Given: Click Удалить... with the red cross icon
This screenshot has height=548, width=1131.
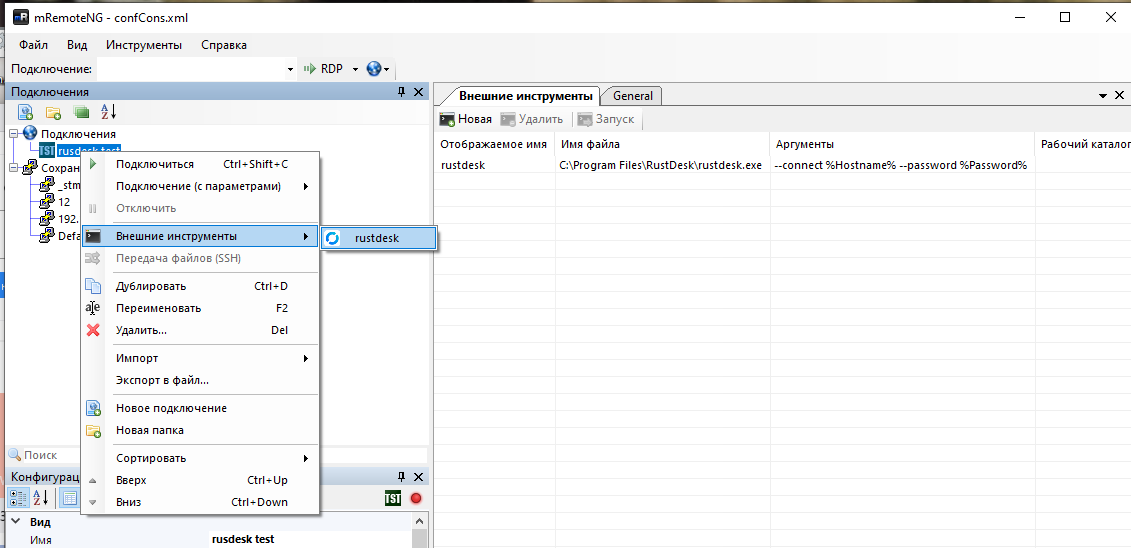Looking at the screenshot, I should click(x=200, y=330).
